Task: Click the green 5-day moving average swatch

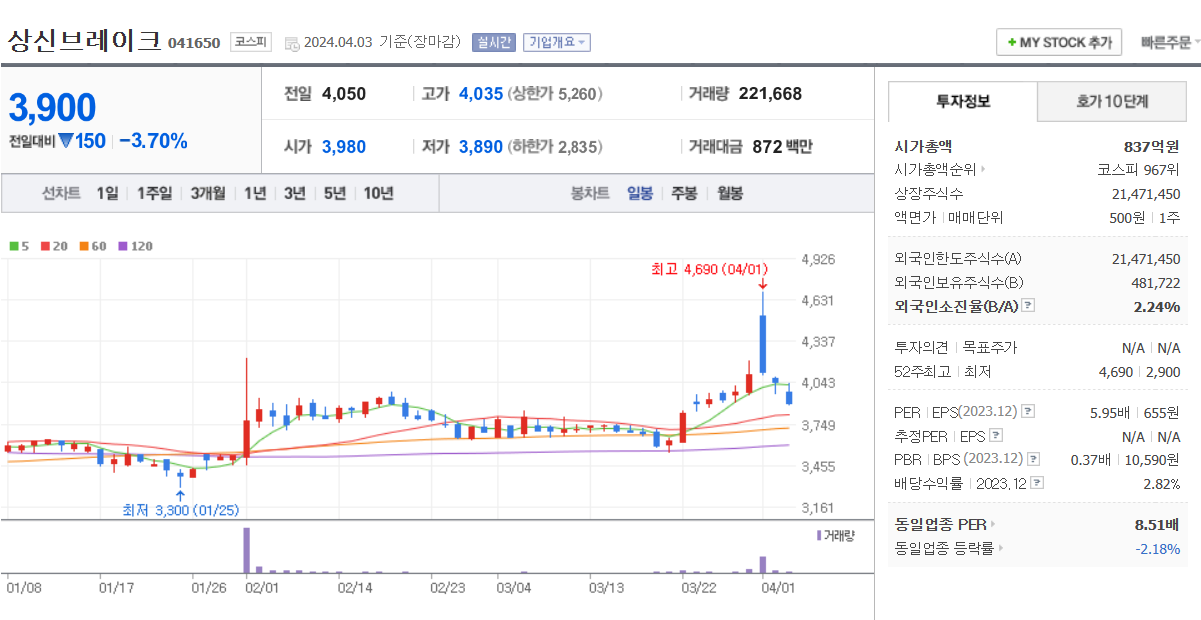Action: (13, 245)
